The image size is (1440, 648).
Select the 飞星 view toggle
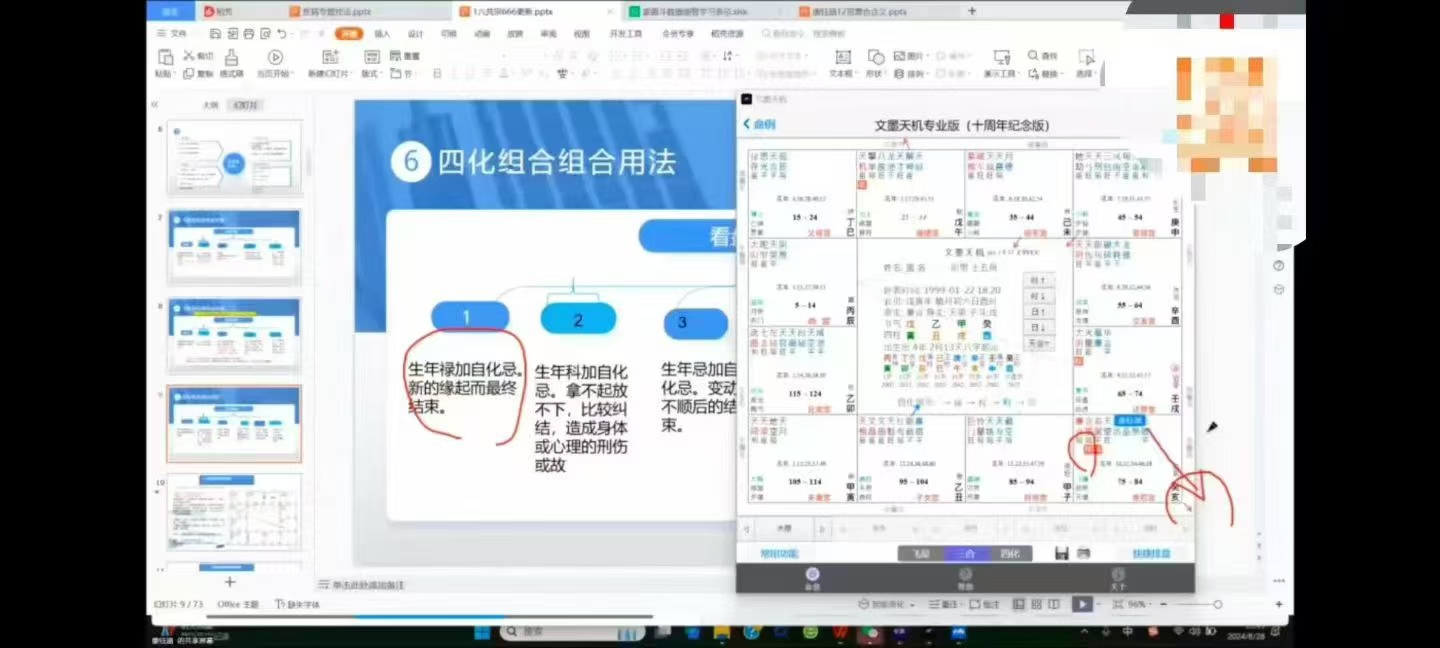coord(919,553)
